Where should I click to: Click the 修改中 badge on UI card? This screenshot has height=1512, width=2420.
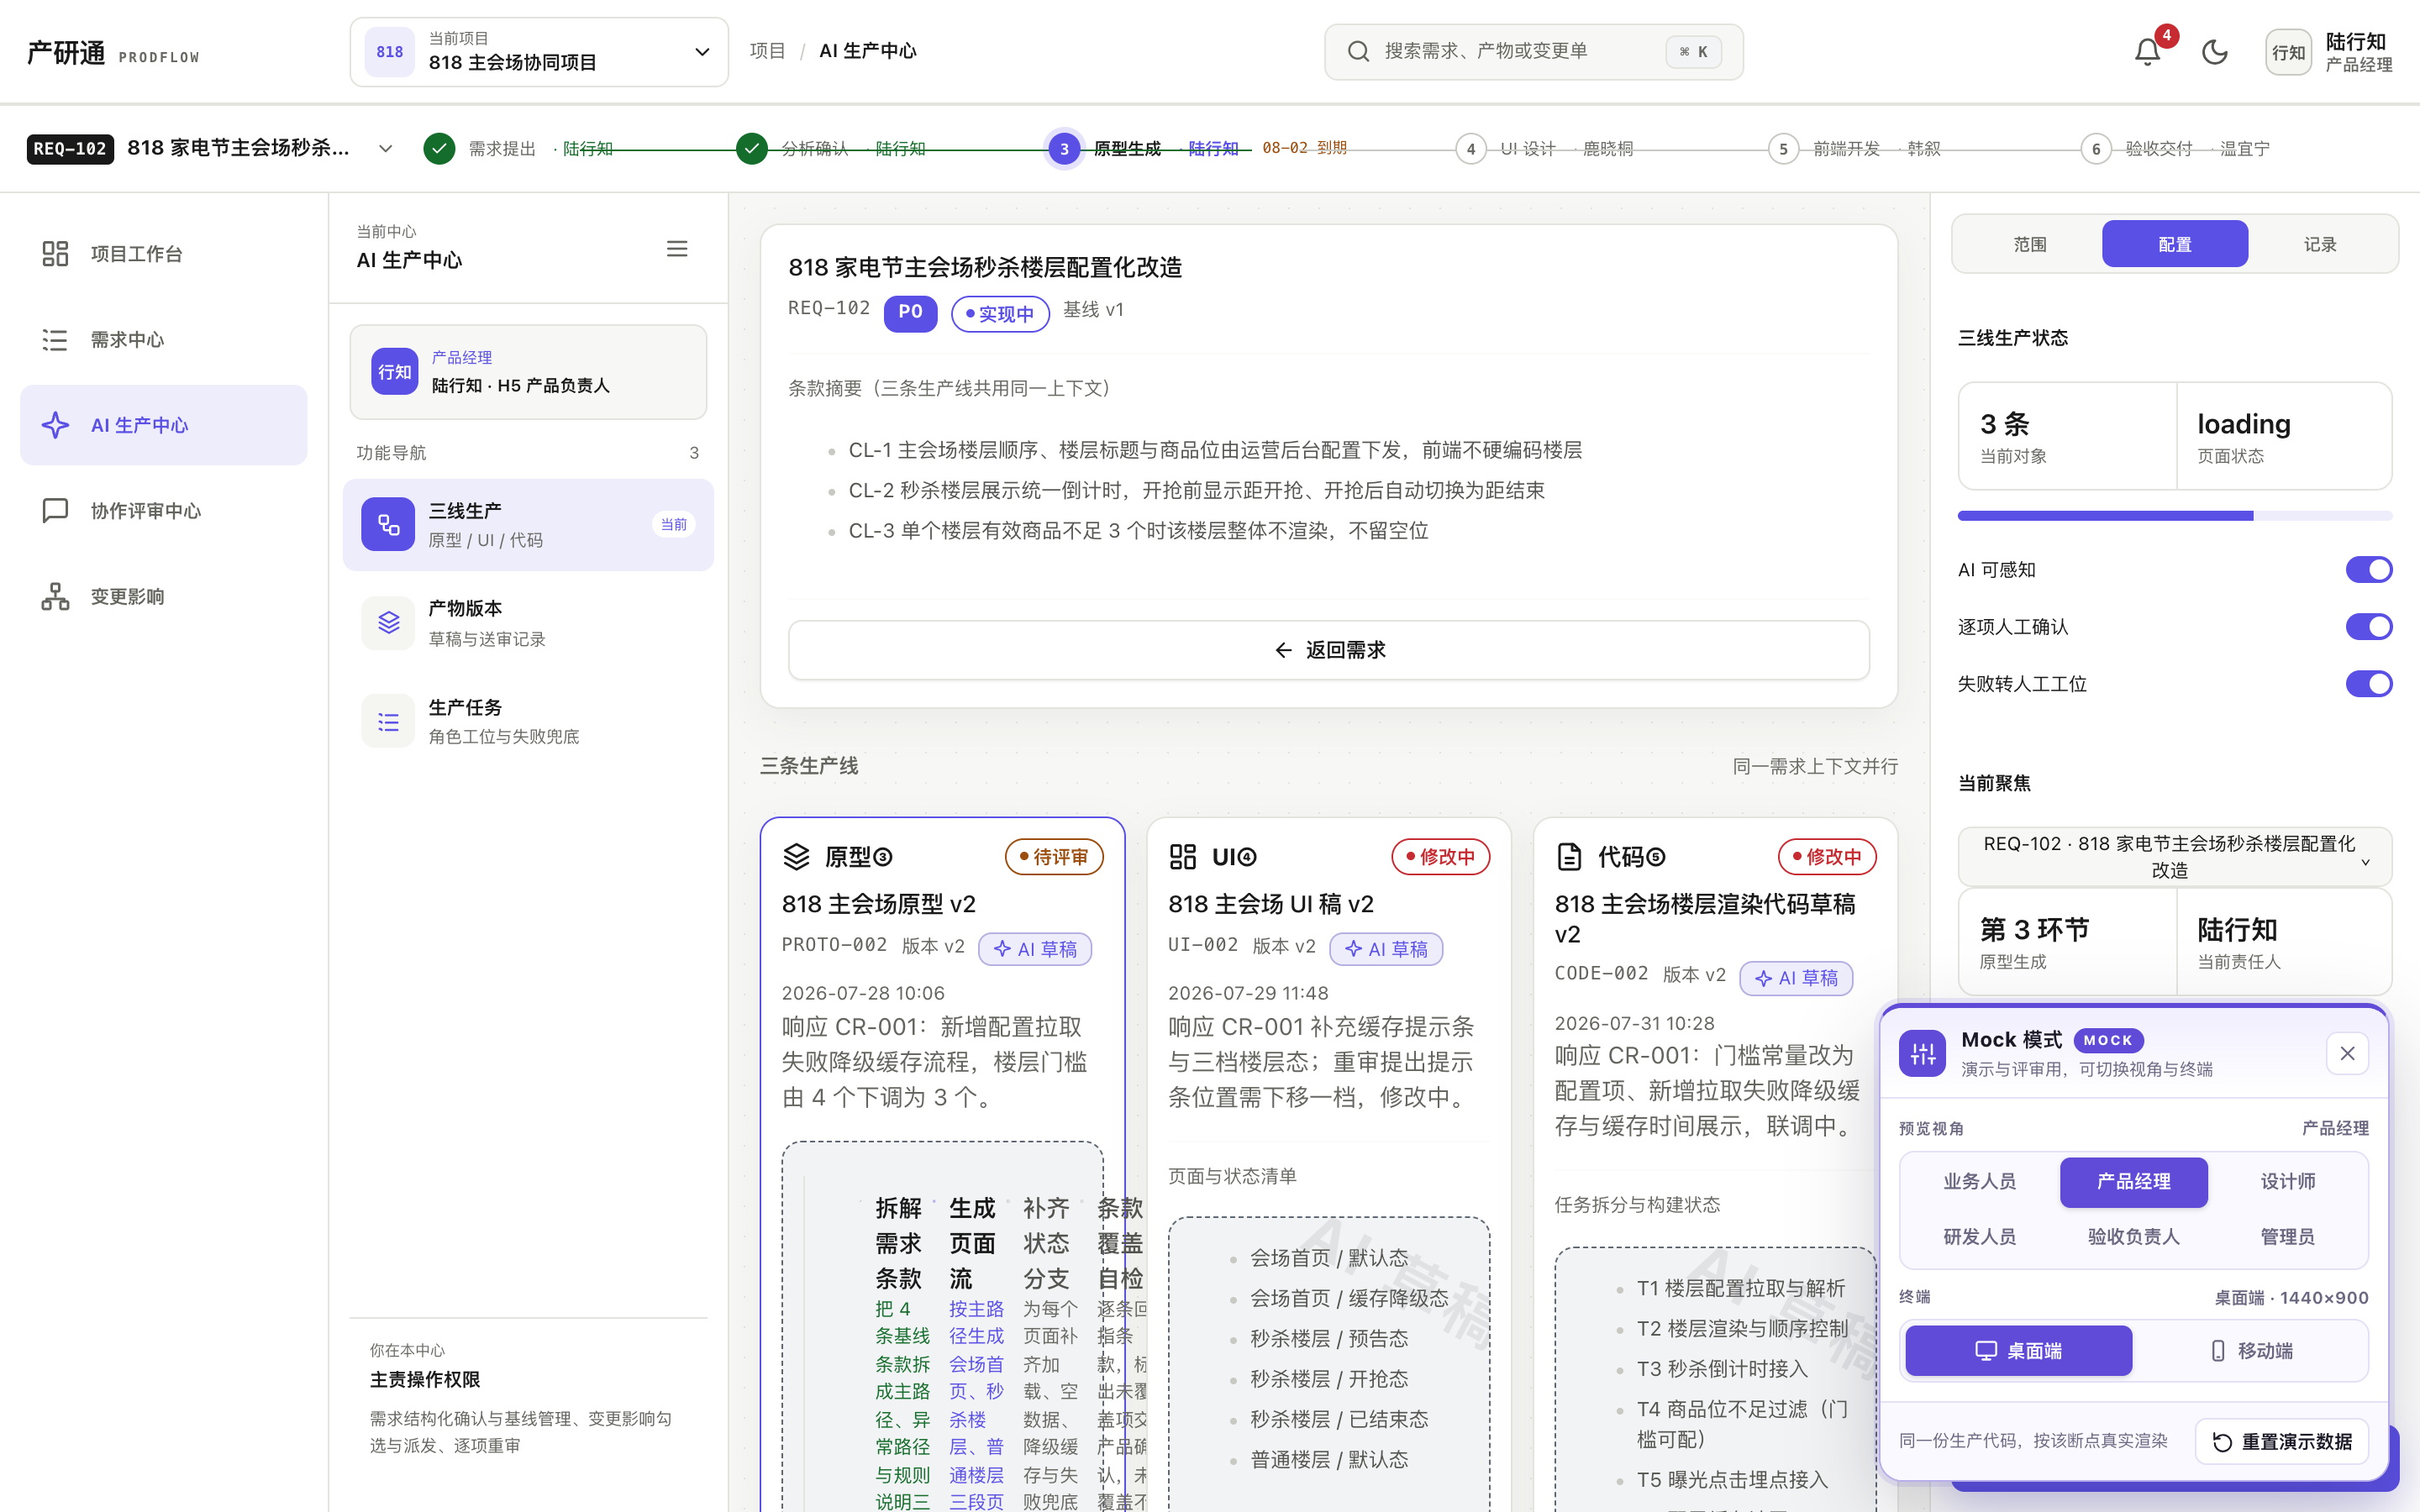coord(1440,857)
